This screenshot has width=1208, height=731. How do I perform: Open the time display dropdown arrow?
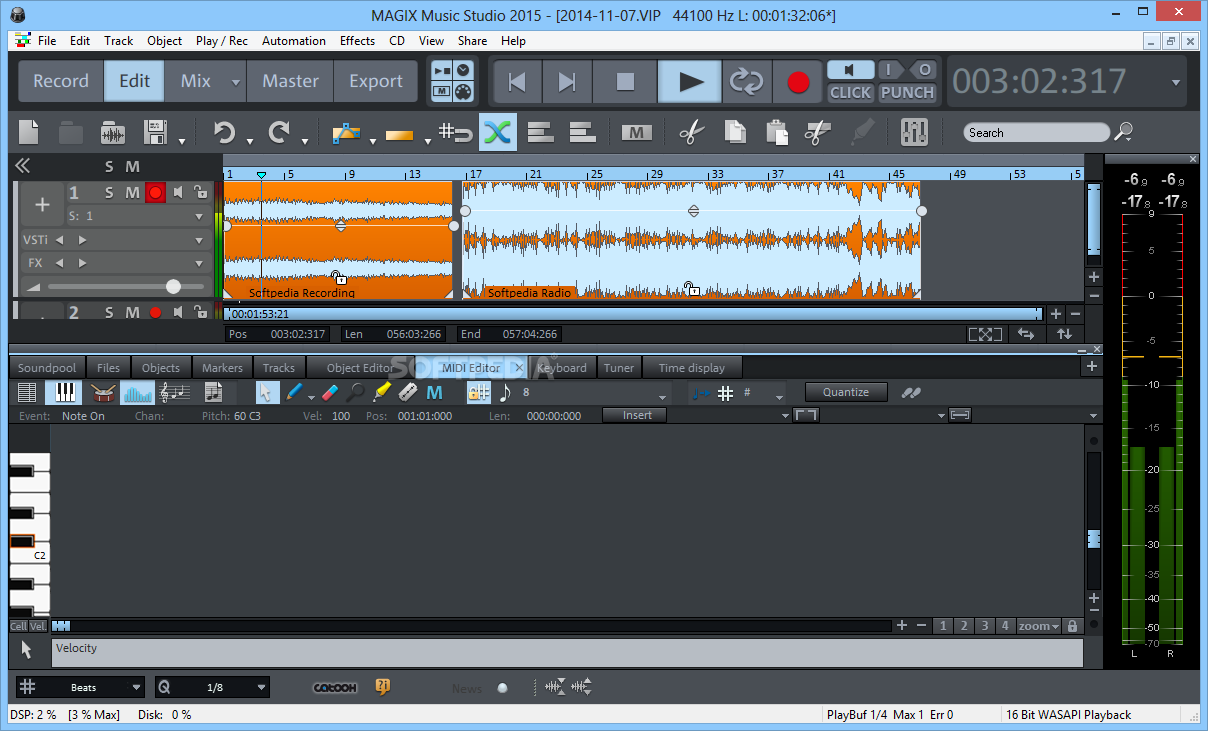pyautogui.click(x=1175, y=83)
